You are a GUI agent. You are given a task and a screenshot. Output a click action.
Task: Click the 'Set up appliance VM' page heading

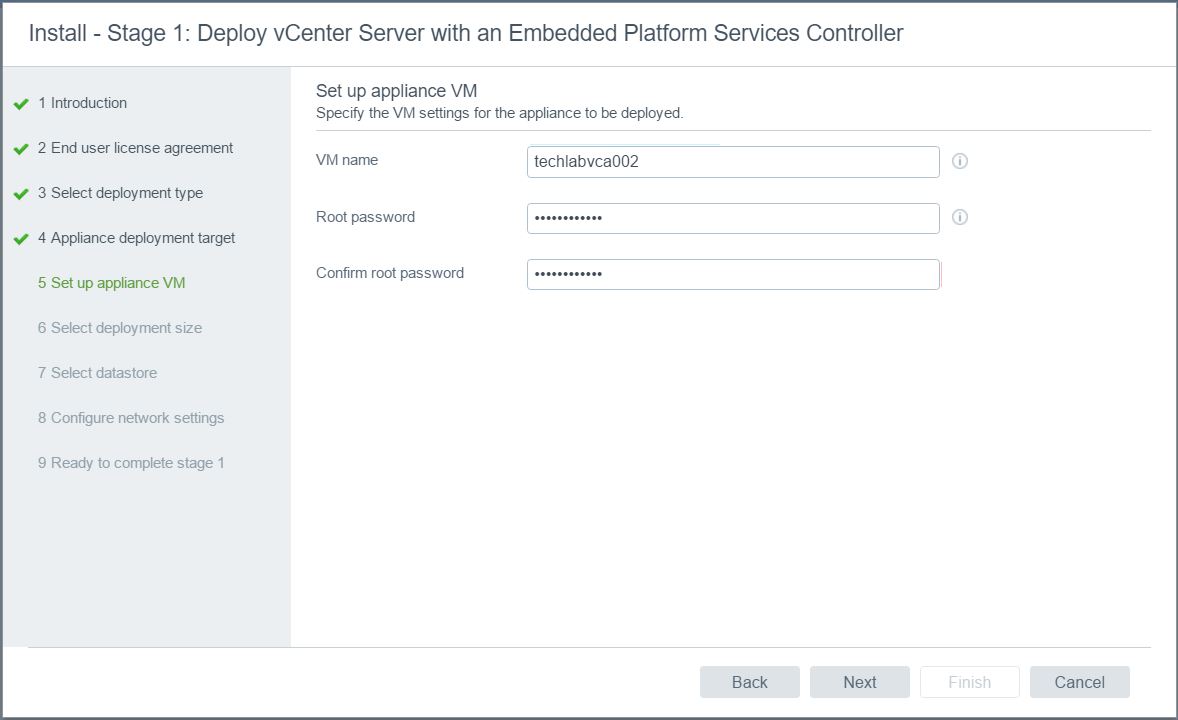pyautogui.click(x=397, y=91)
